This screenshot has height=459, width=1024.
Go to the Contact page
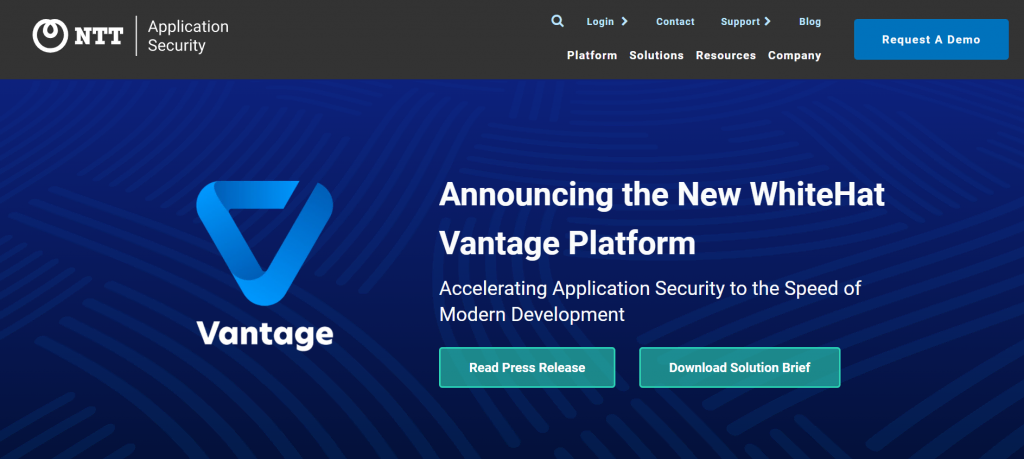pyautogui.click(x=675, y=21)
